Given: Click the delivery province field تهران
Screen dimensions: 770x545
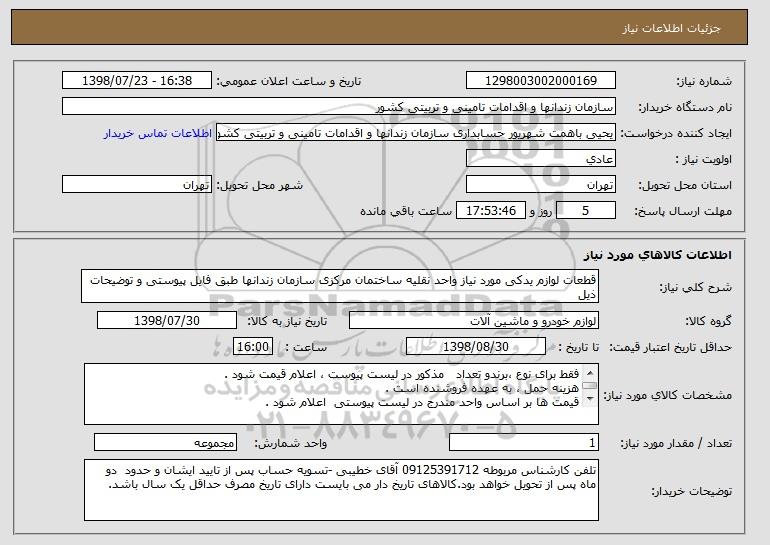Looking at the screenshot, I should tap(541, 185).
